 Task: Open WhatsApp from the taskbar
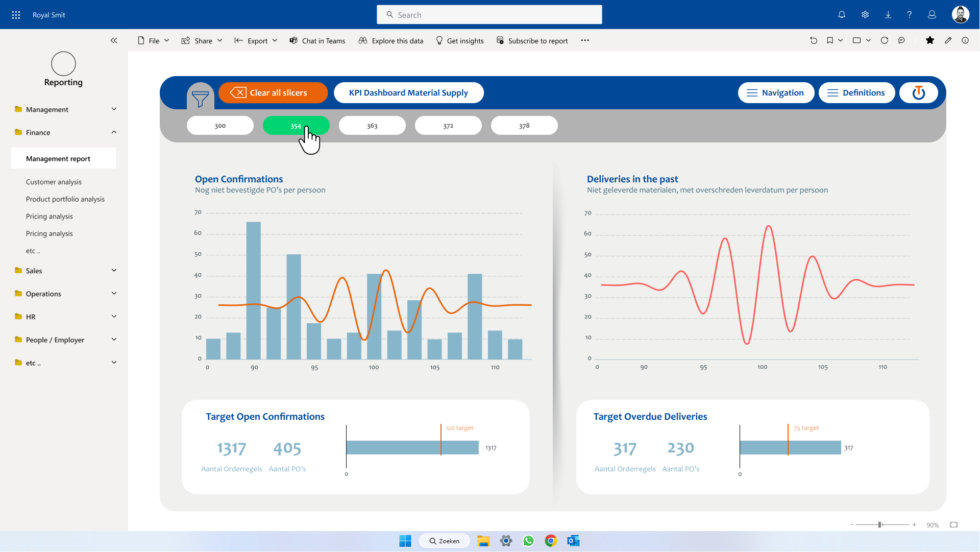[x=528, y=541]
